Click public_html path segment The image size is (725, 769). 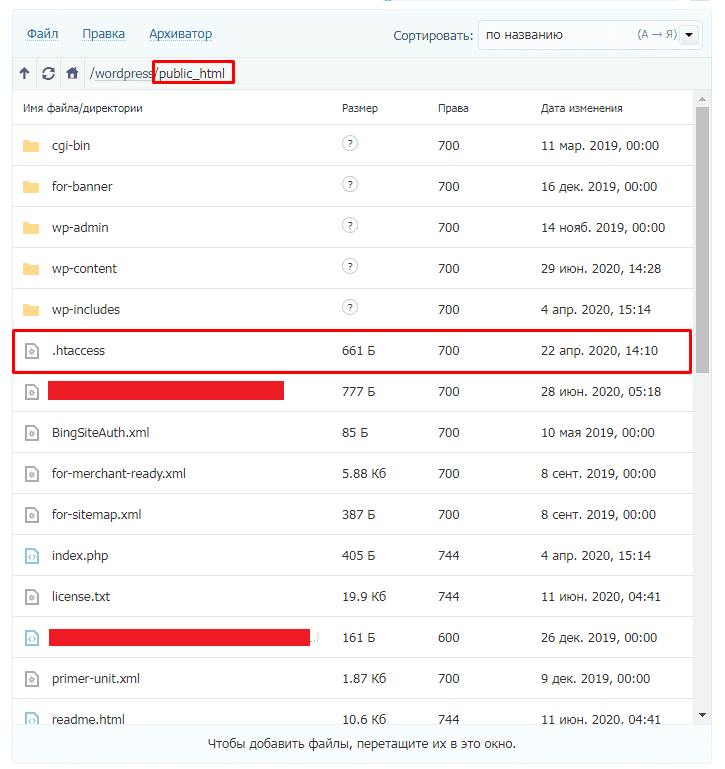192,74
